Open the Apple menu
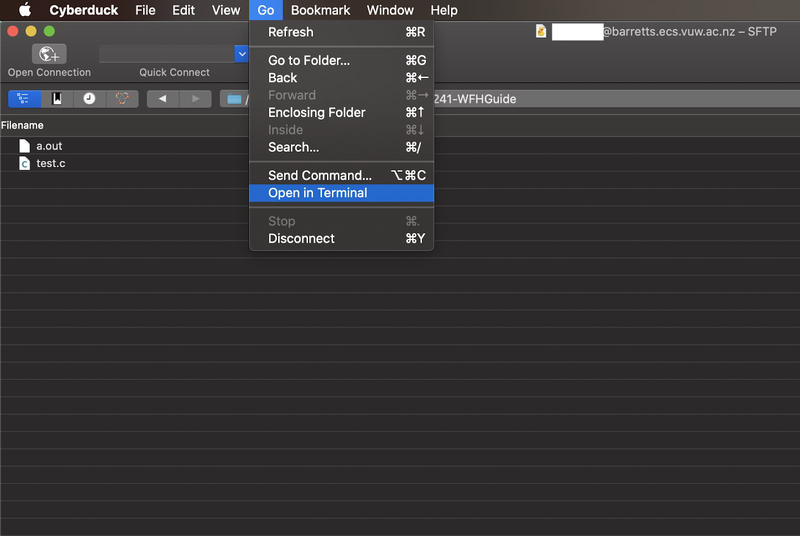This screenshot has width=800, height=536. tap(24, 10)
